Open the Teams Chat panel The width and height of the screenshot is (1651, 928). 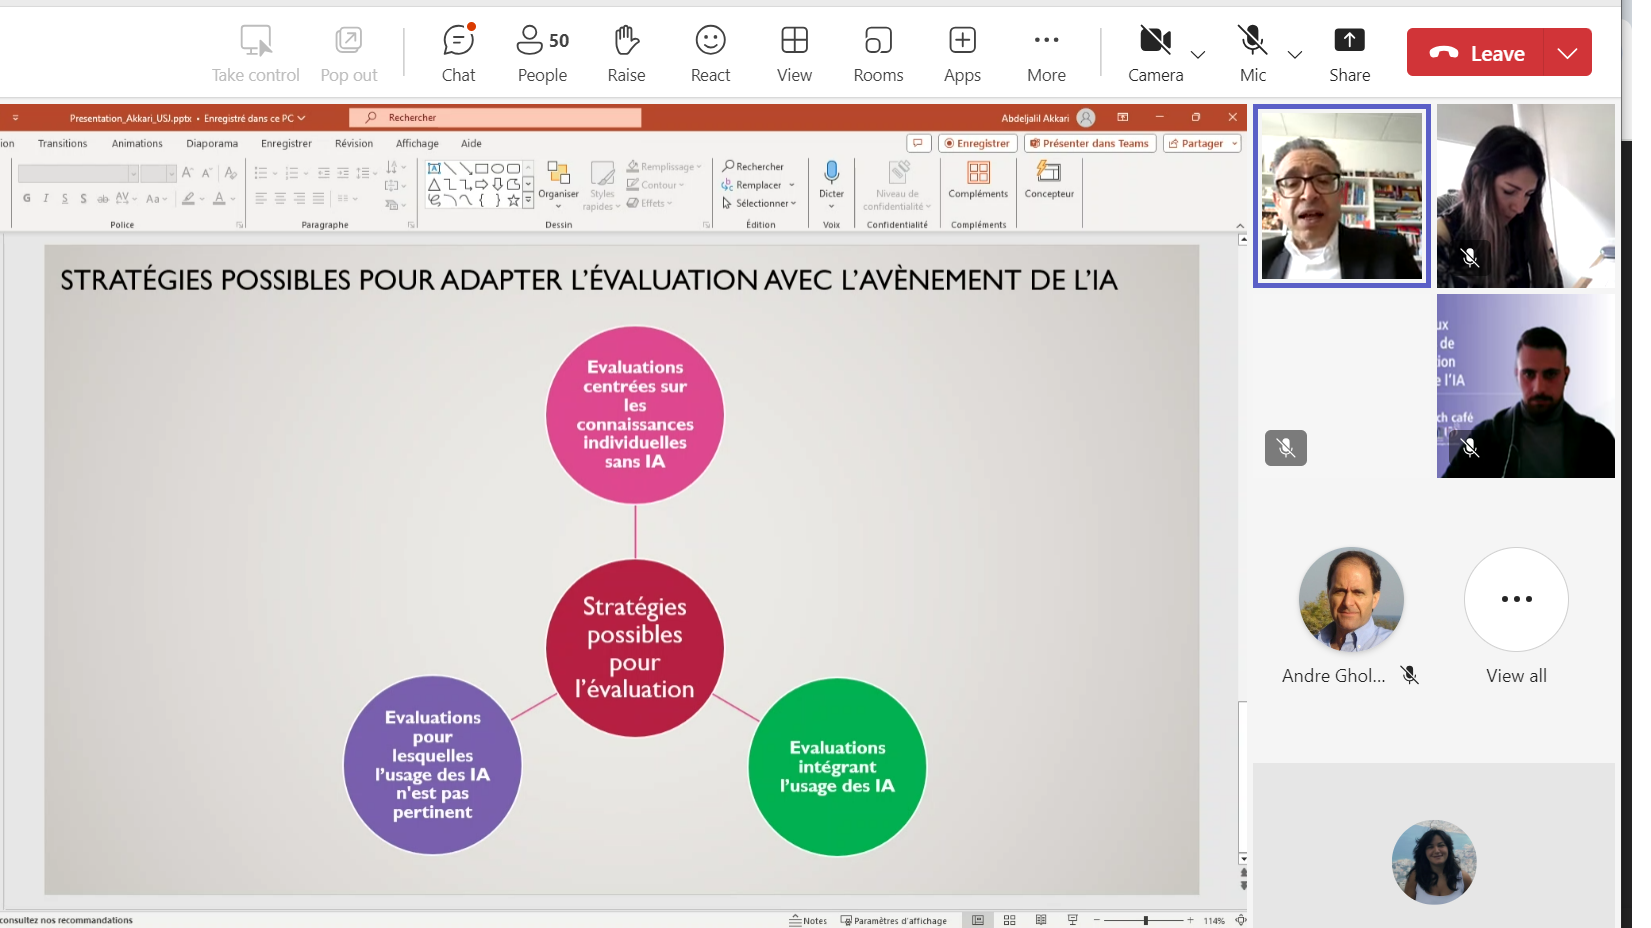point(458,54)
